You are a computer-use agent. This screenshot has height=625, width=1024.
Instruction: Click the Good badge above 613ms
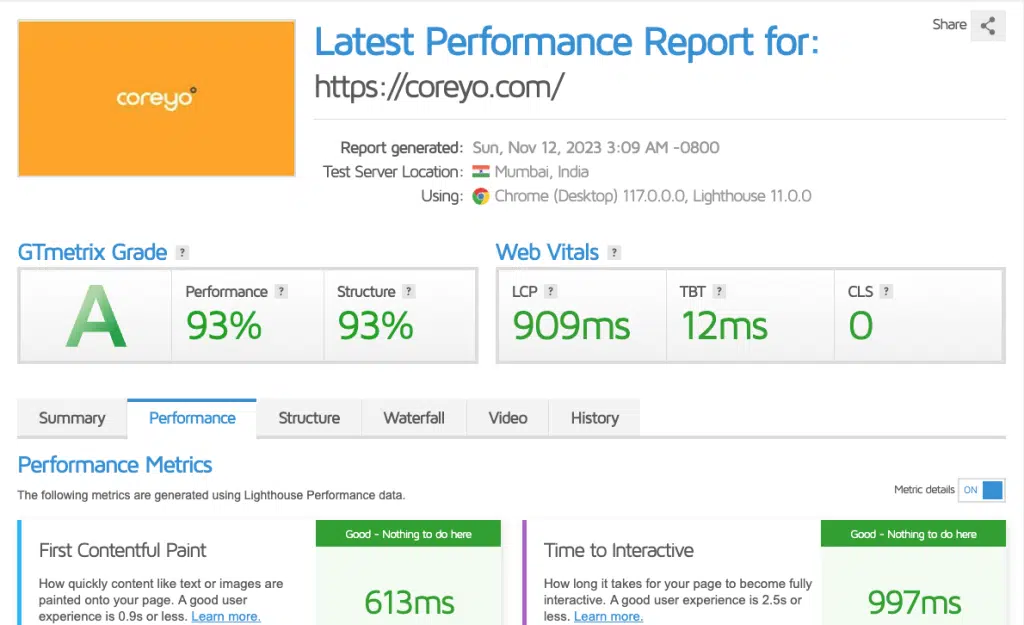pos(408,534)
